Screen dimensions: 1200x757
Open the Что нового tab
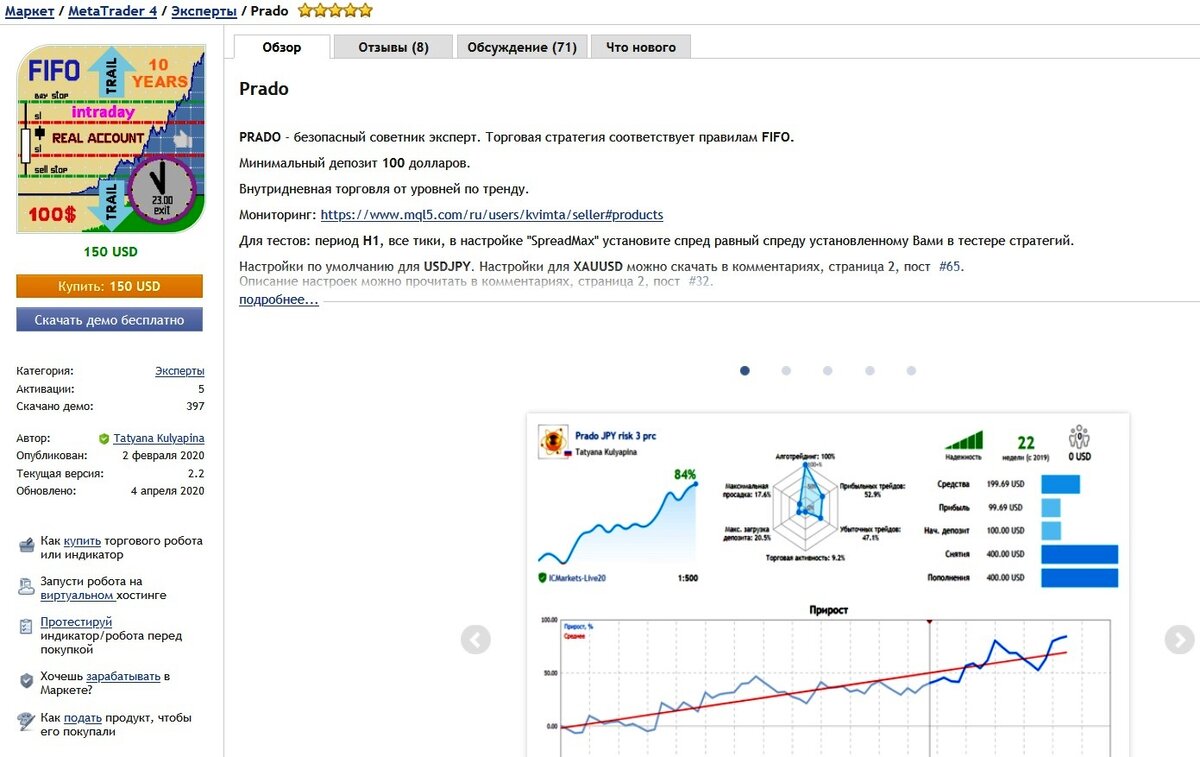click(641, 47)
